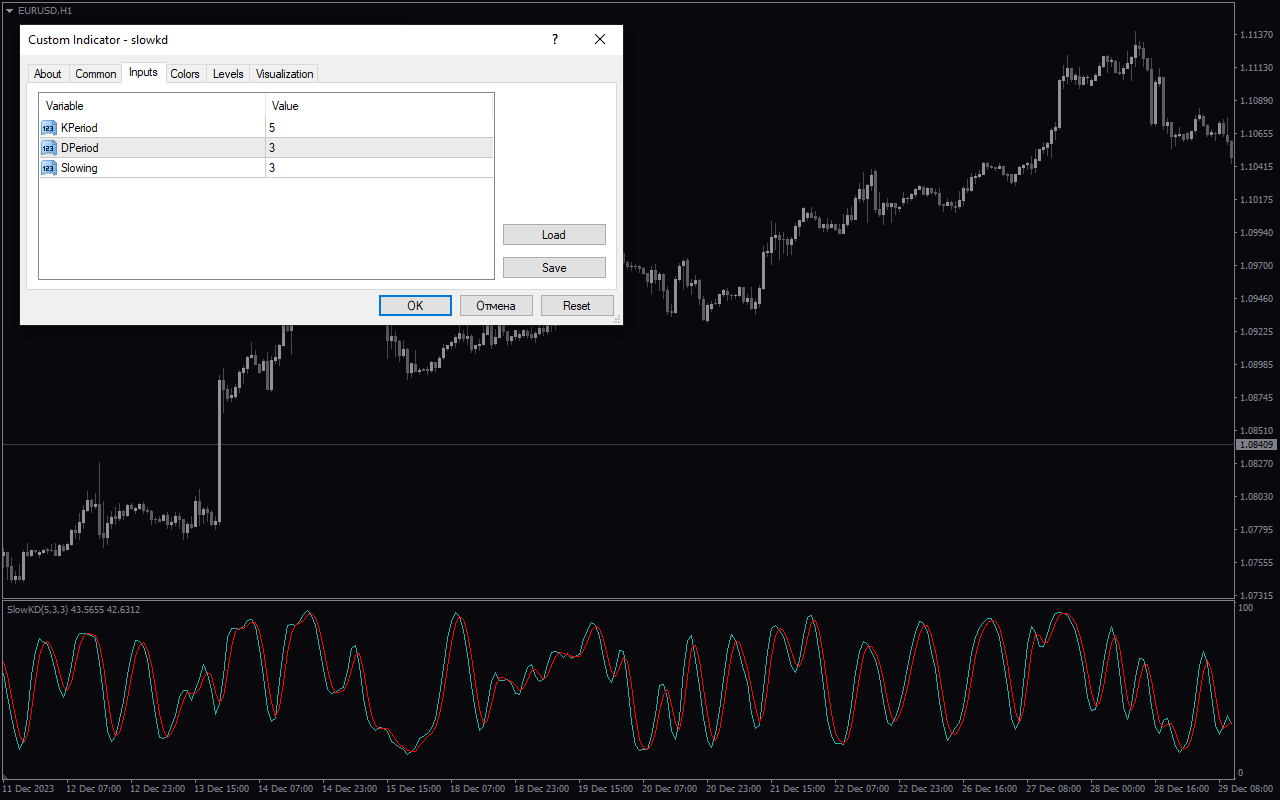The image size is (1280, 800).
Task: Click the 11 Dec 2023 time label
Action: (28, 789)
